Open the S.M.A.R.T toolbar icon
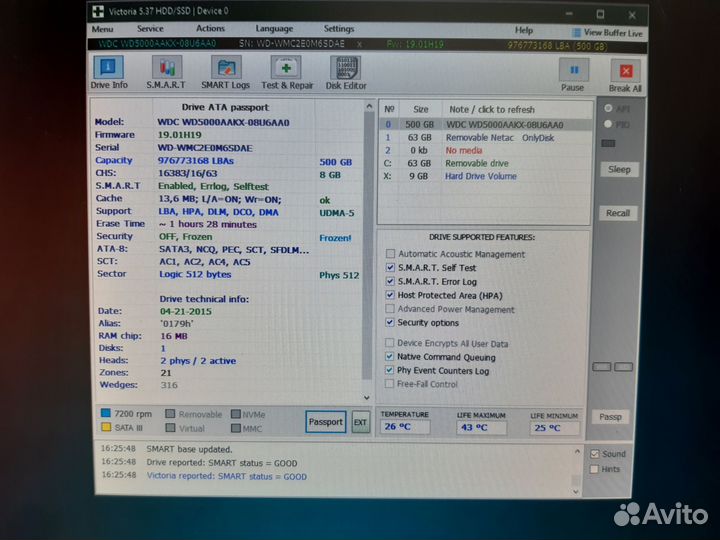Viewport: 720px width, 540px height. coord(166,73)
